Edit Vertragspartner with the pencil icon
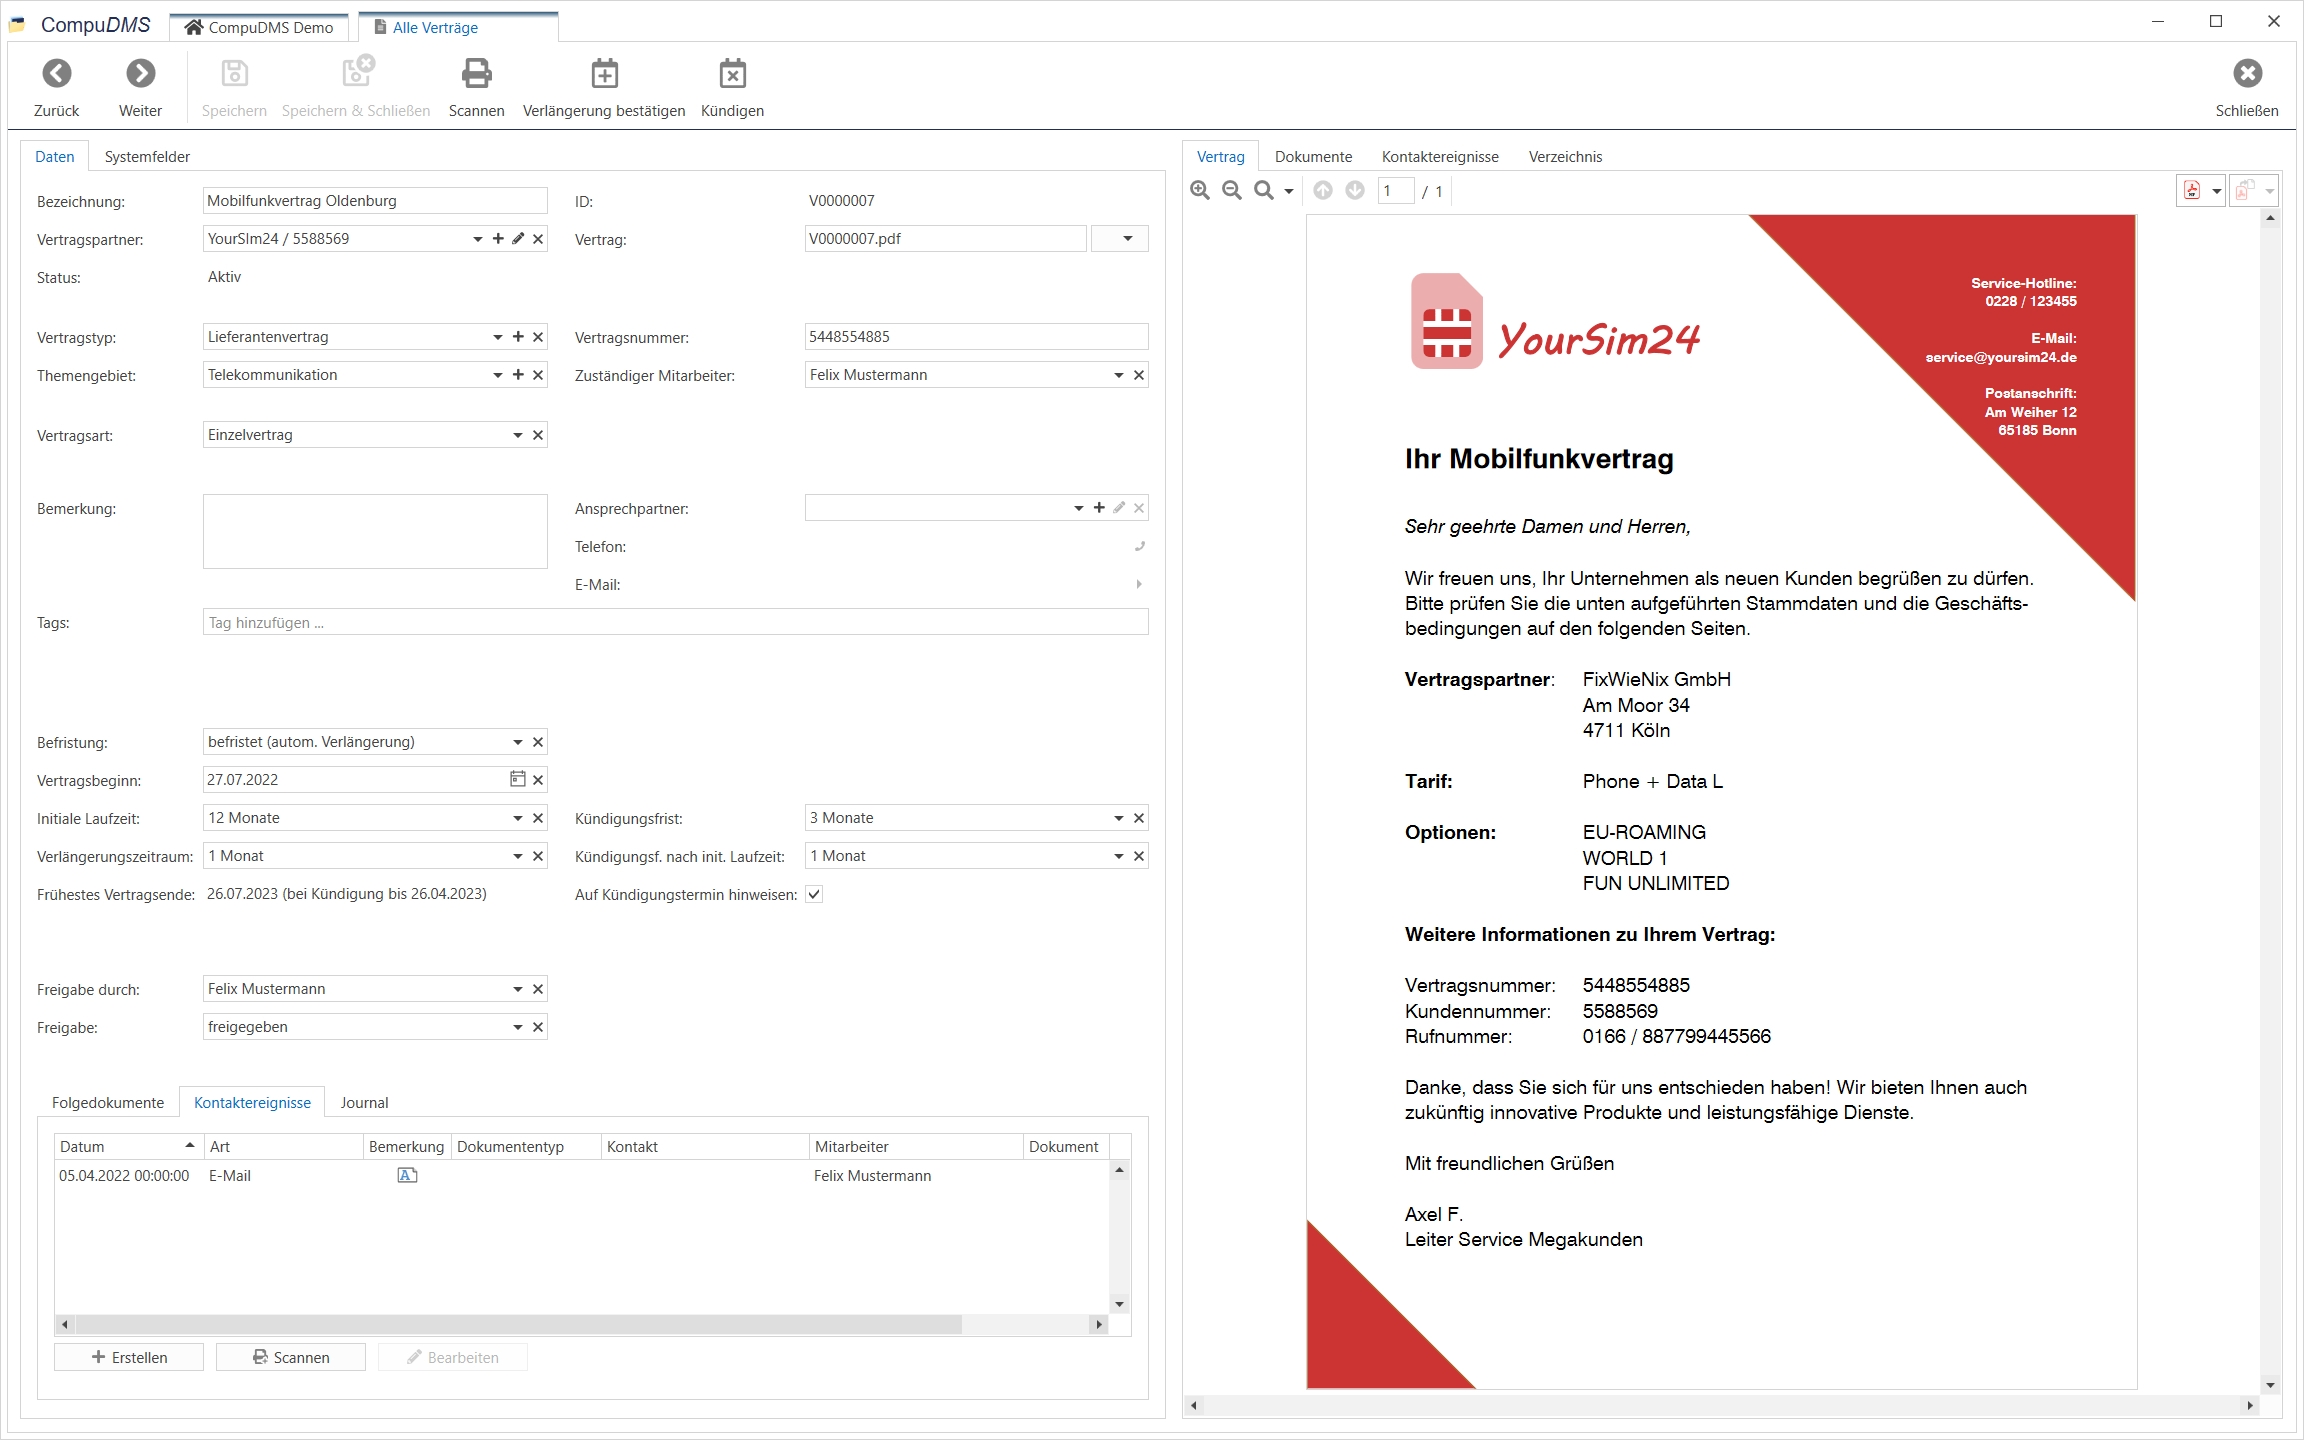 click(518, 239)
